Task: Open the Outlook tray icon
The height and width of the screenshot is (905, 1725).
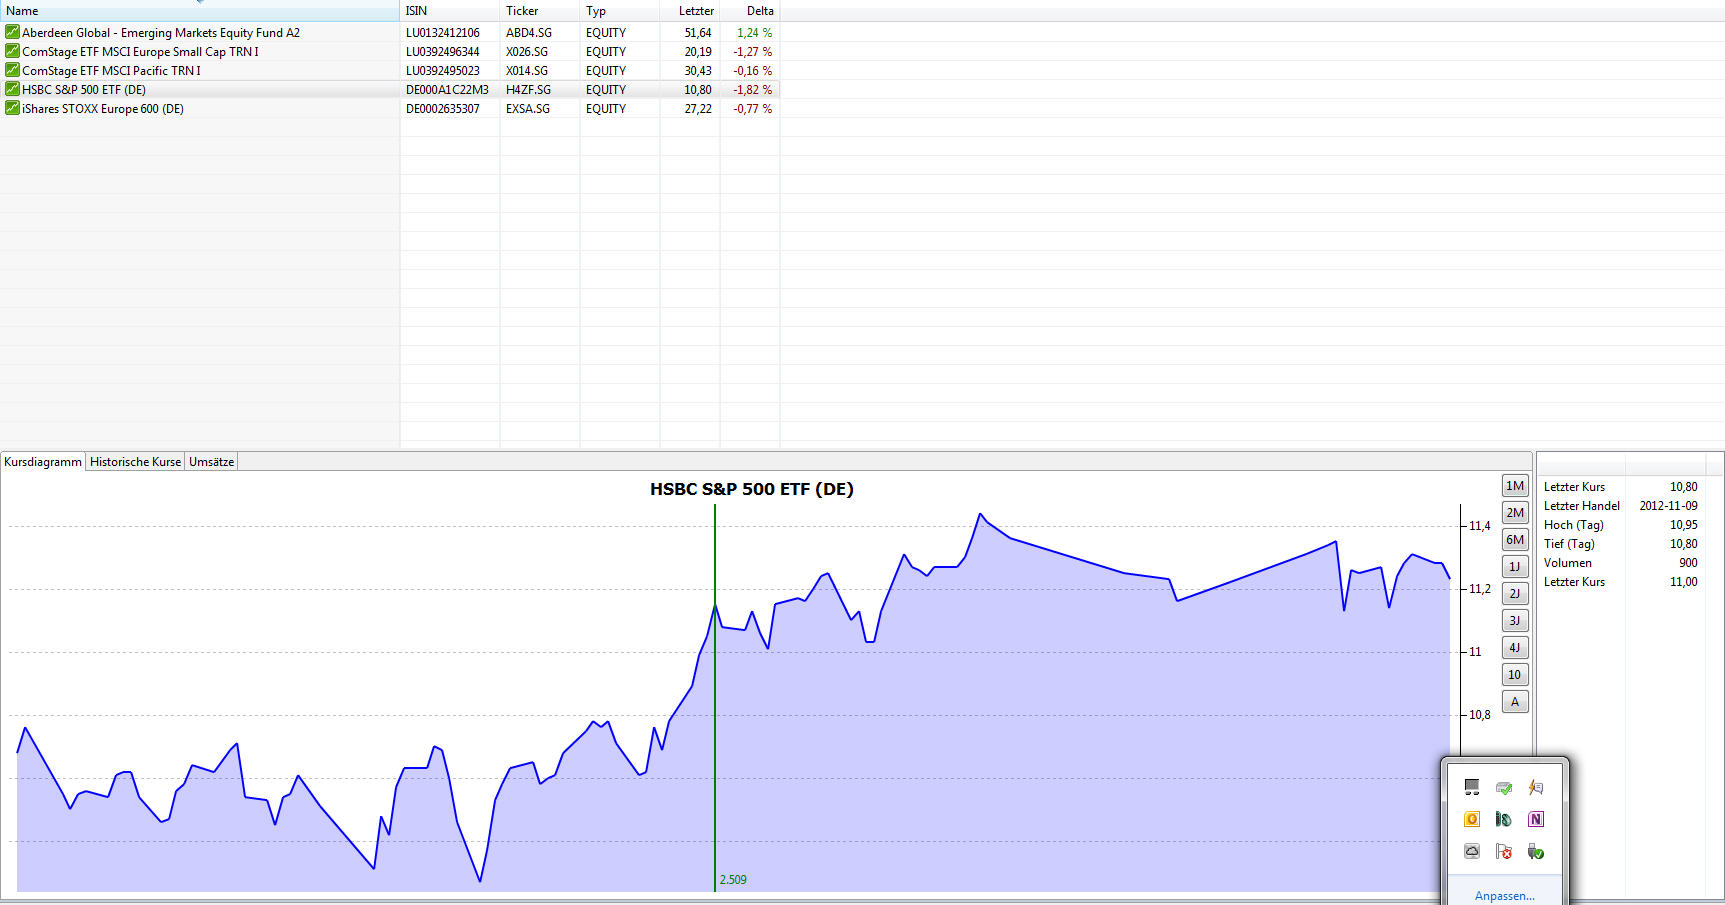Action: [x=1472, y=820]
